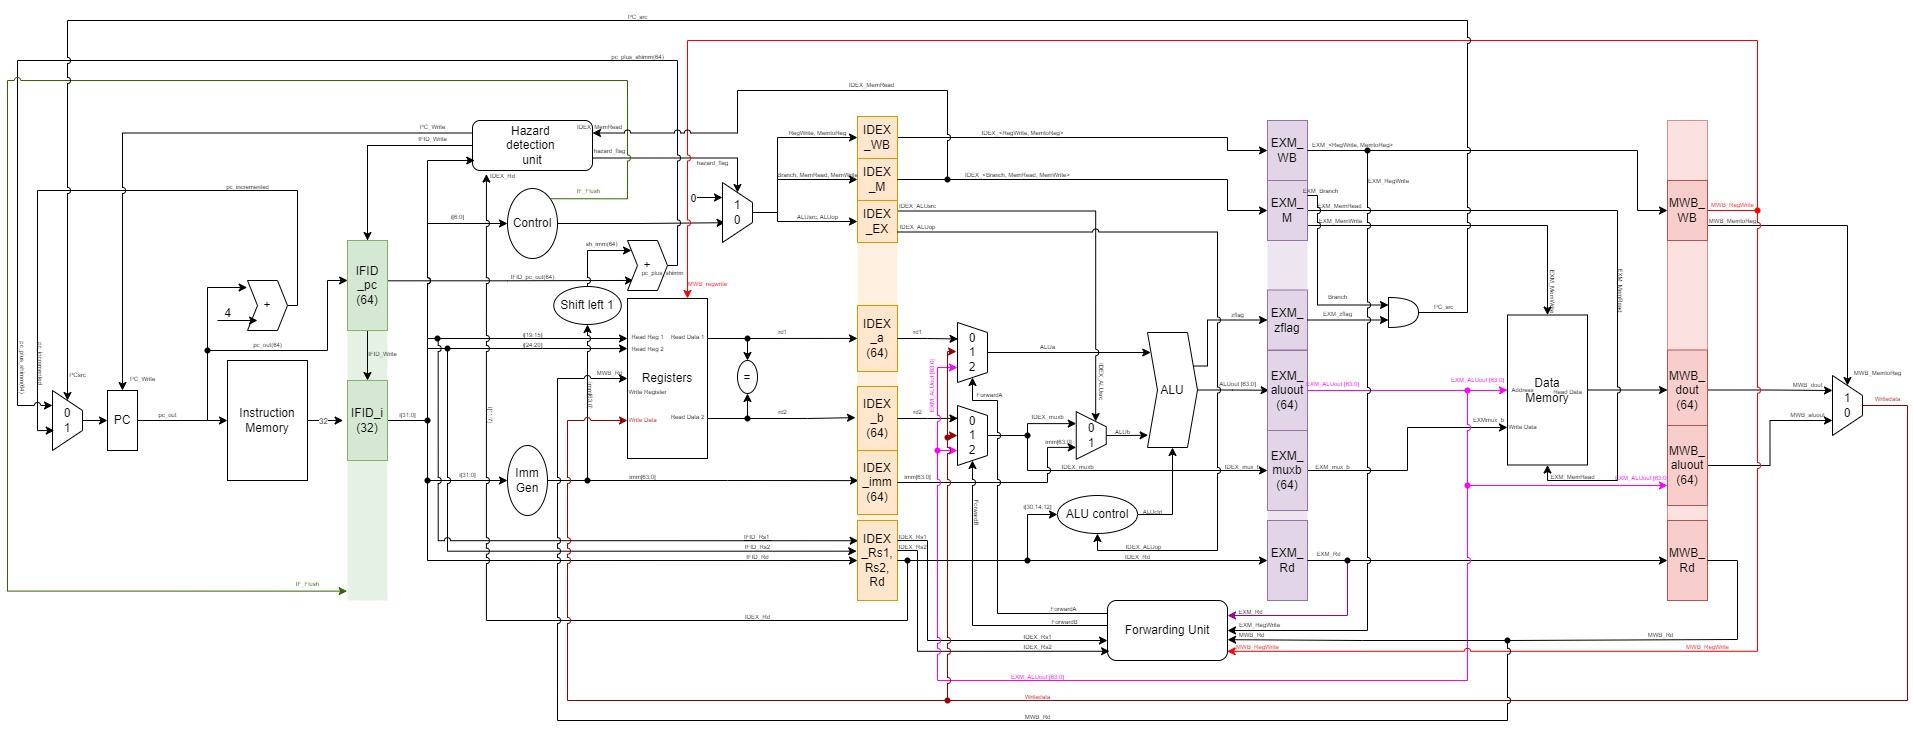
Task: Click the EXM_WB register box
Action: click(1287, 150)
